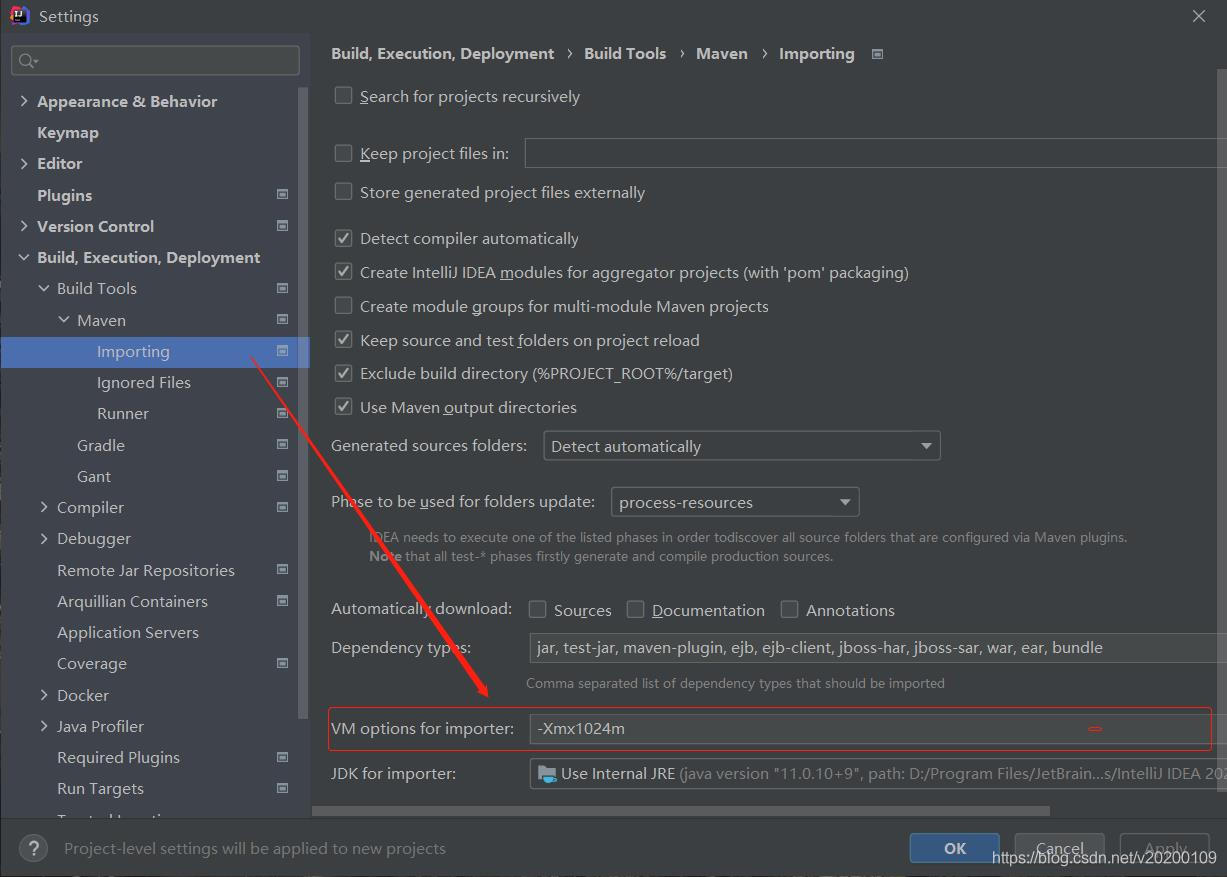Collapse Build, Execution, Deployment section
The image size is (1227, 877).
click(x=24, y=257)
